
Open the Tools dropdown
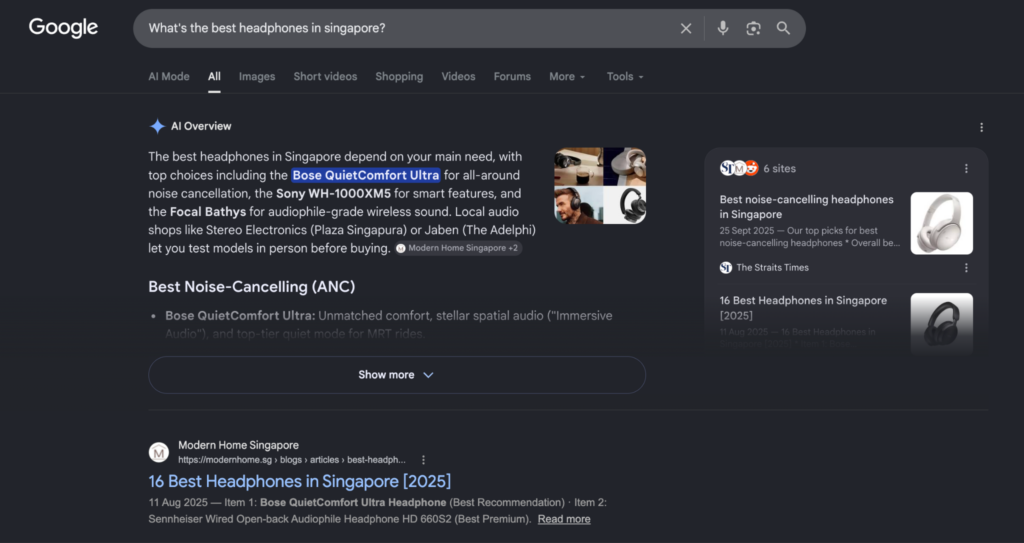point(625,76)
